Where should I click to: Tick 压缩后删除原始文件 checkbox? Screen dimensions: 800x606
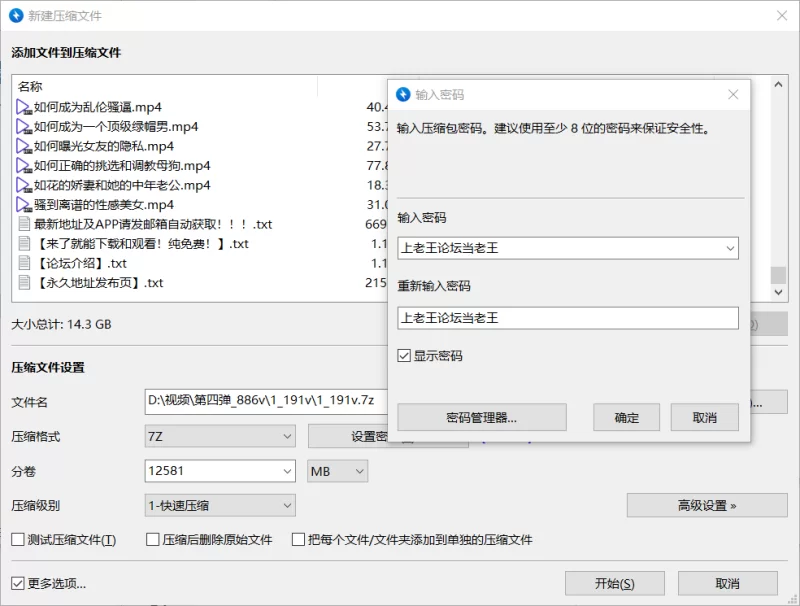pyautogui.click(x=153, y=539)
